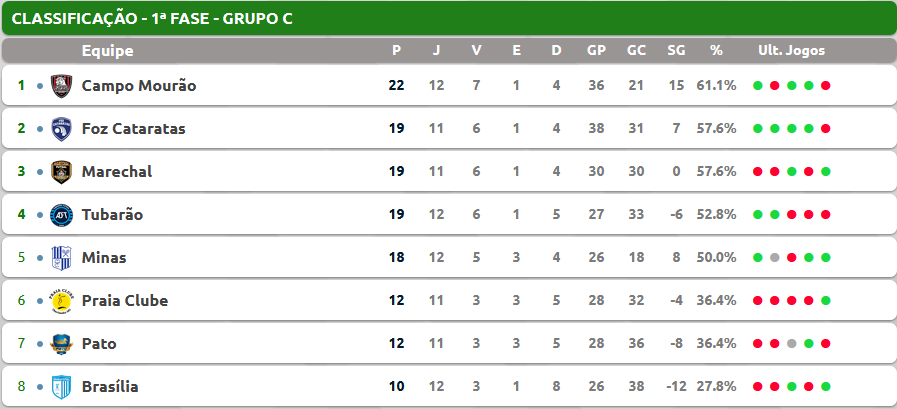The image size is (897, 409).
Task: Select the Praia Clube team name
Action: [125, 301]
